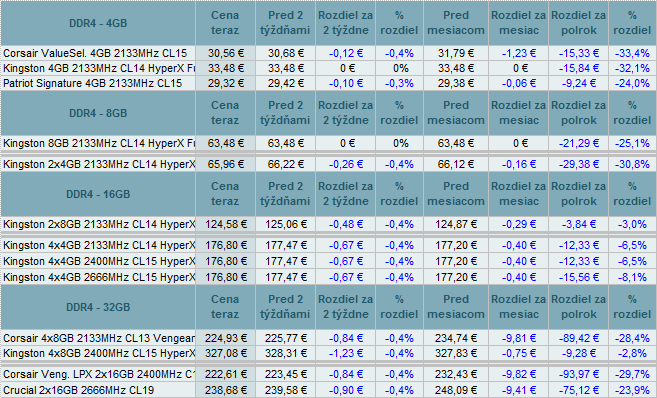Click the 238,68 € current price cell
657x398 pixels.
pos(225,390)
